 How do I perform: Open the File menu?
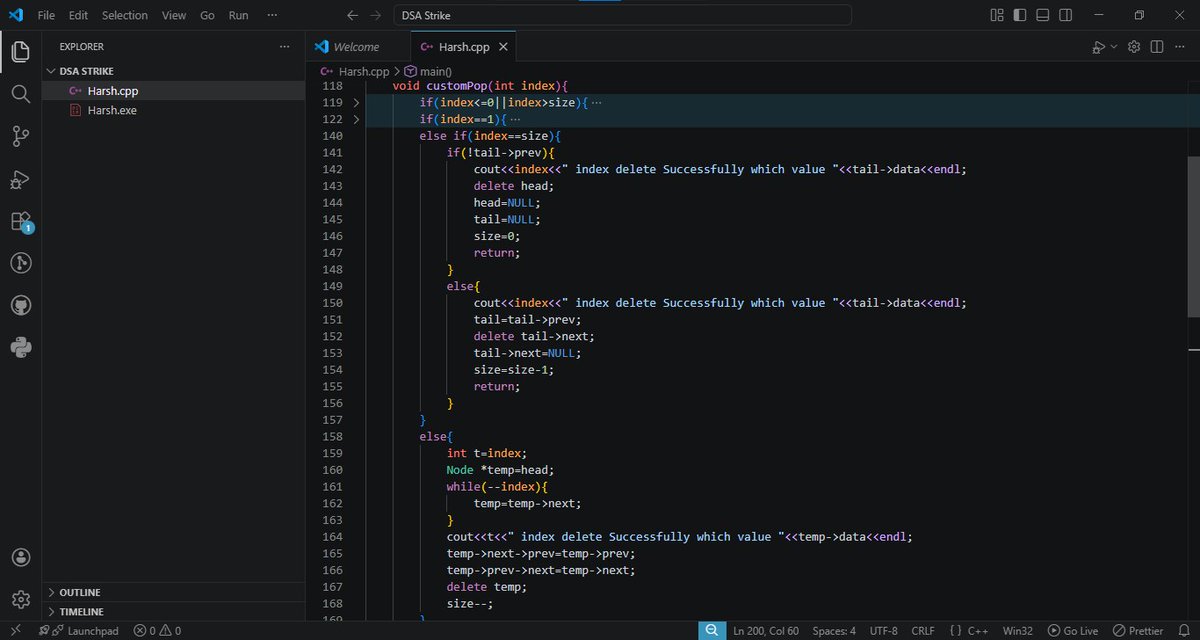[46, 15]
